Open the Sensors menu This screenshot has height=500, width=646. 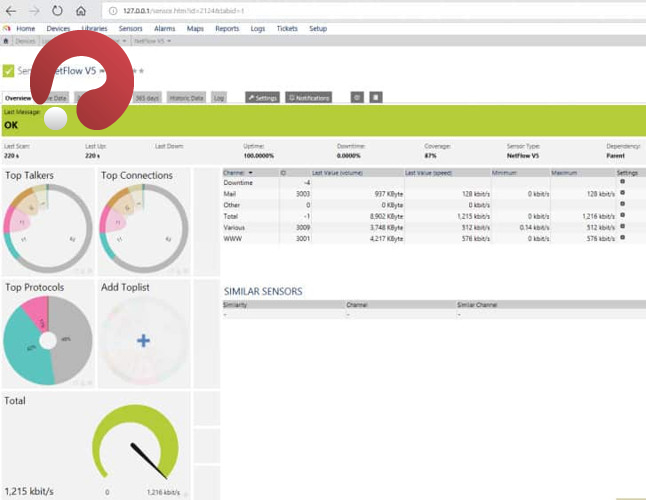(x=130, y=29)
